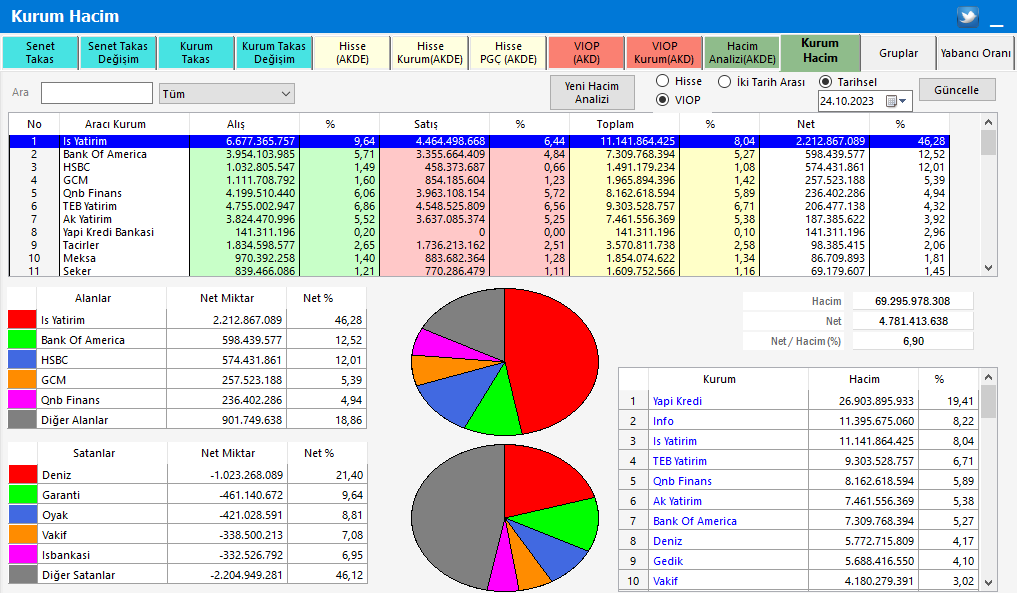Click scroll-down arrow of main institutions table

[x=988, y=268]
